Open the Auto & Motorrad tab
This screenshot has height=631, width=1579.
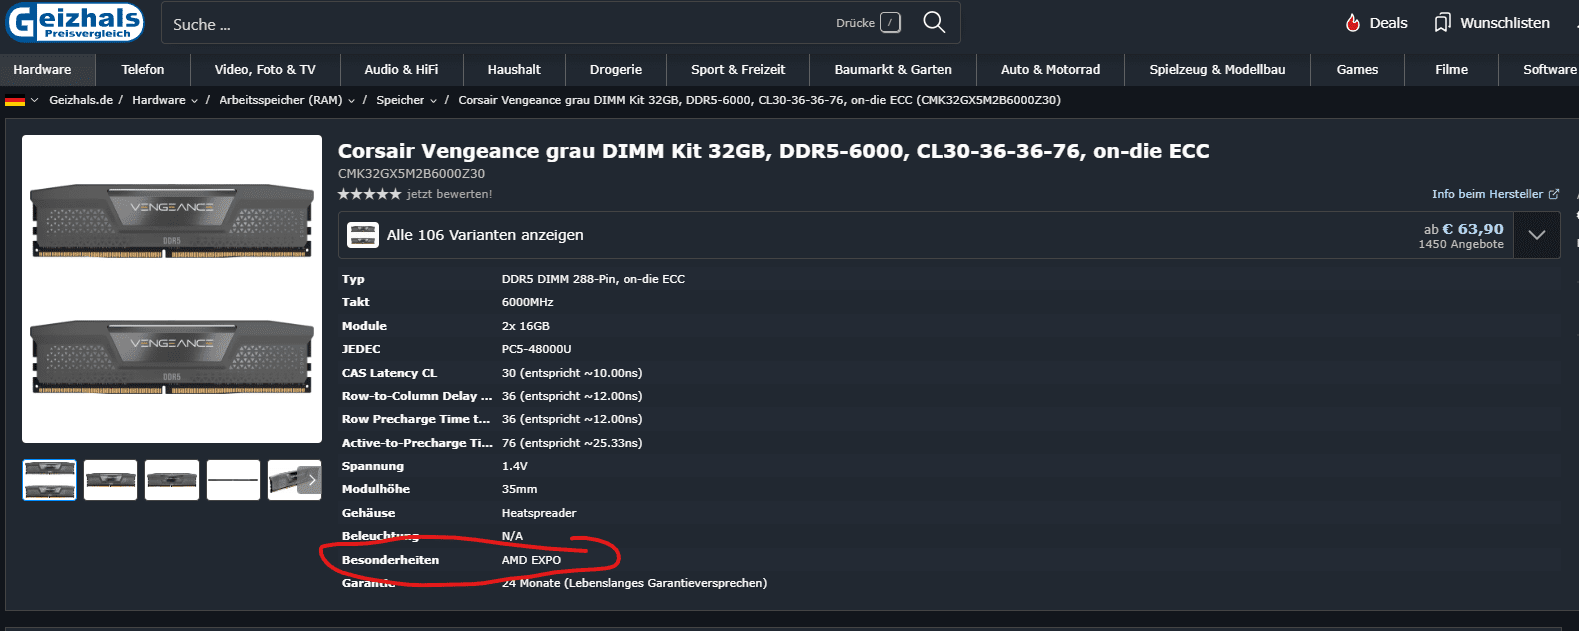1050,70
